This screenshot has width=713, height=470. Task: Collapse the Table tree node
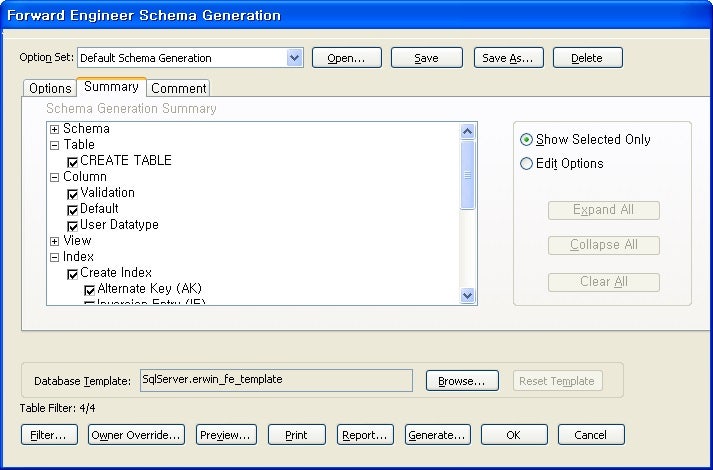tap(54, 145)
